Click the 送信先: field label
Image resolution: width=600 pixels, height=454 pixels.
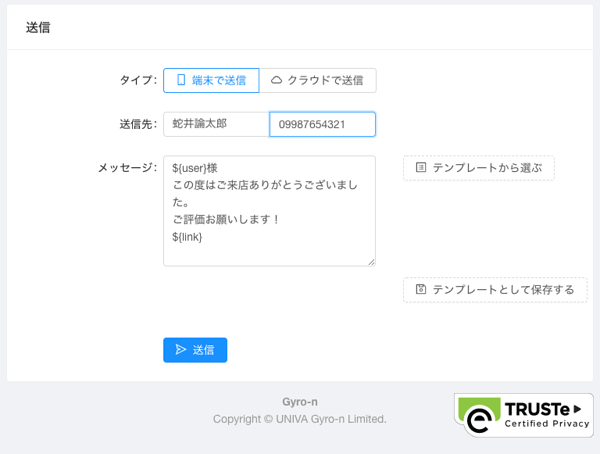click(139, 124)
